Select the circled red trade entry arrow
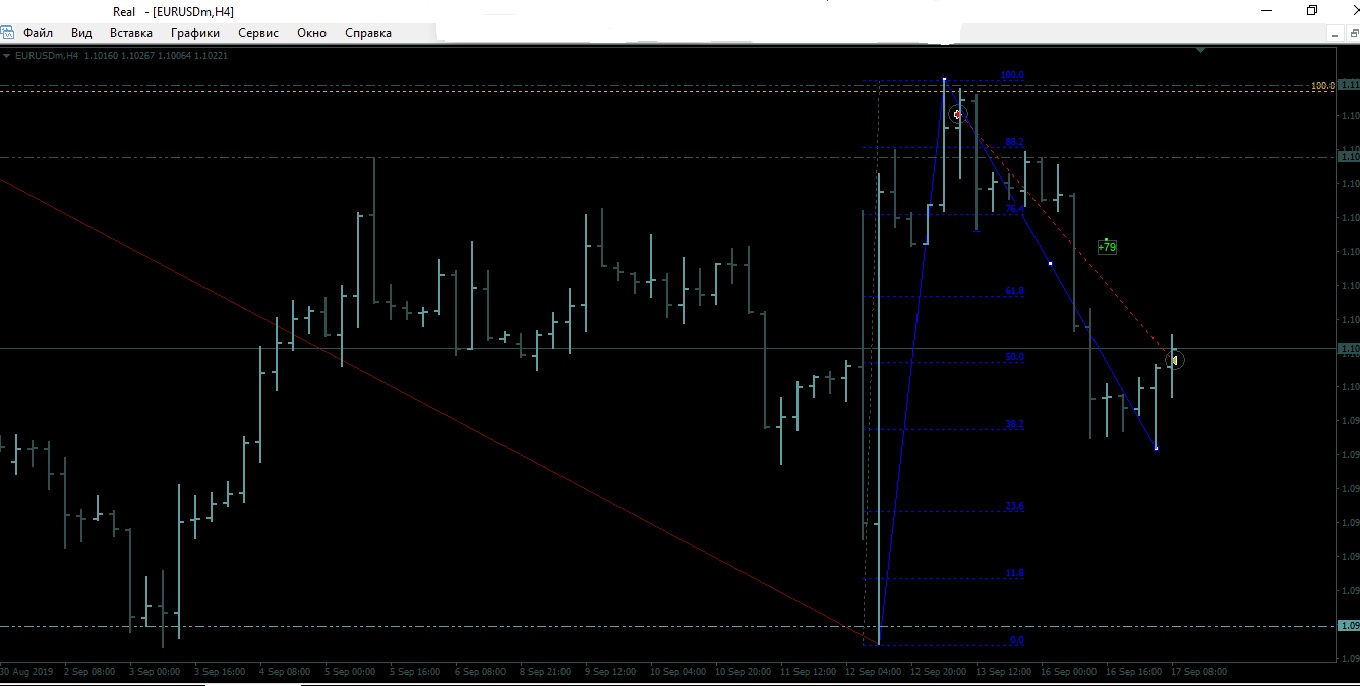Screen dimensions: 1360x686 957,115
